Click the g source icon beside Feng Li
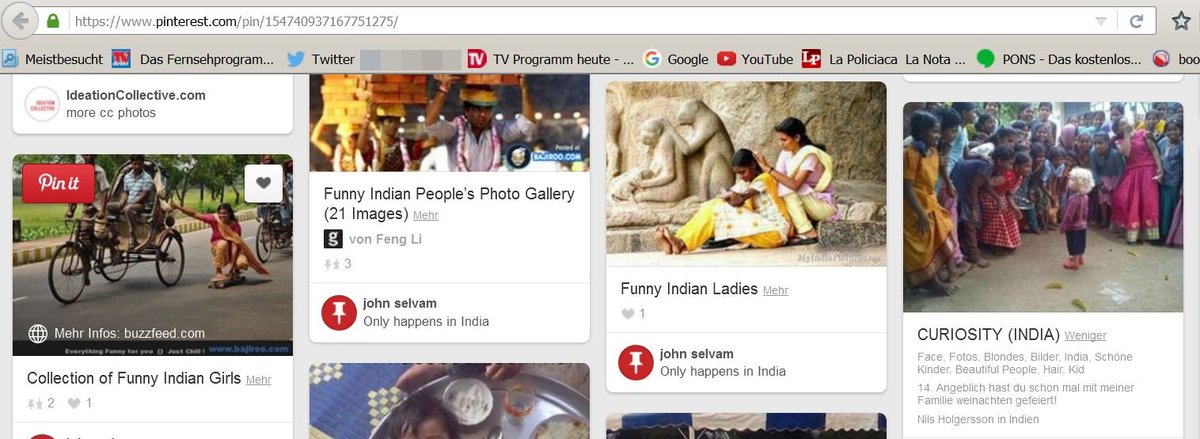Viewport: 1200px width, 439px height. click(x=333, y=239)
